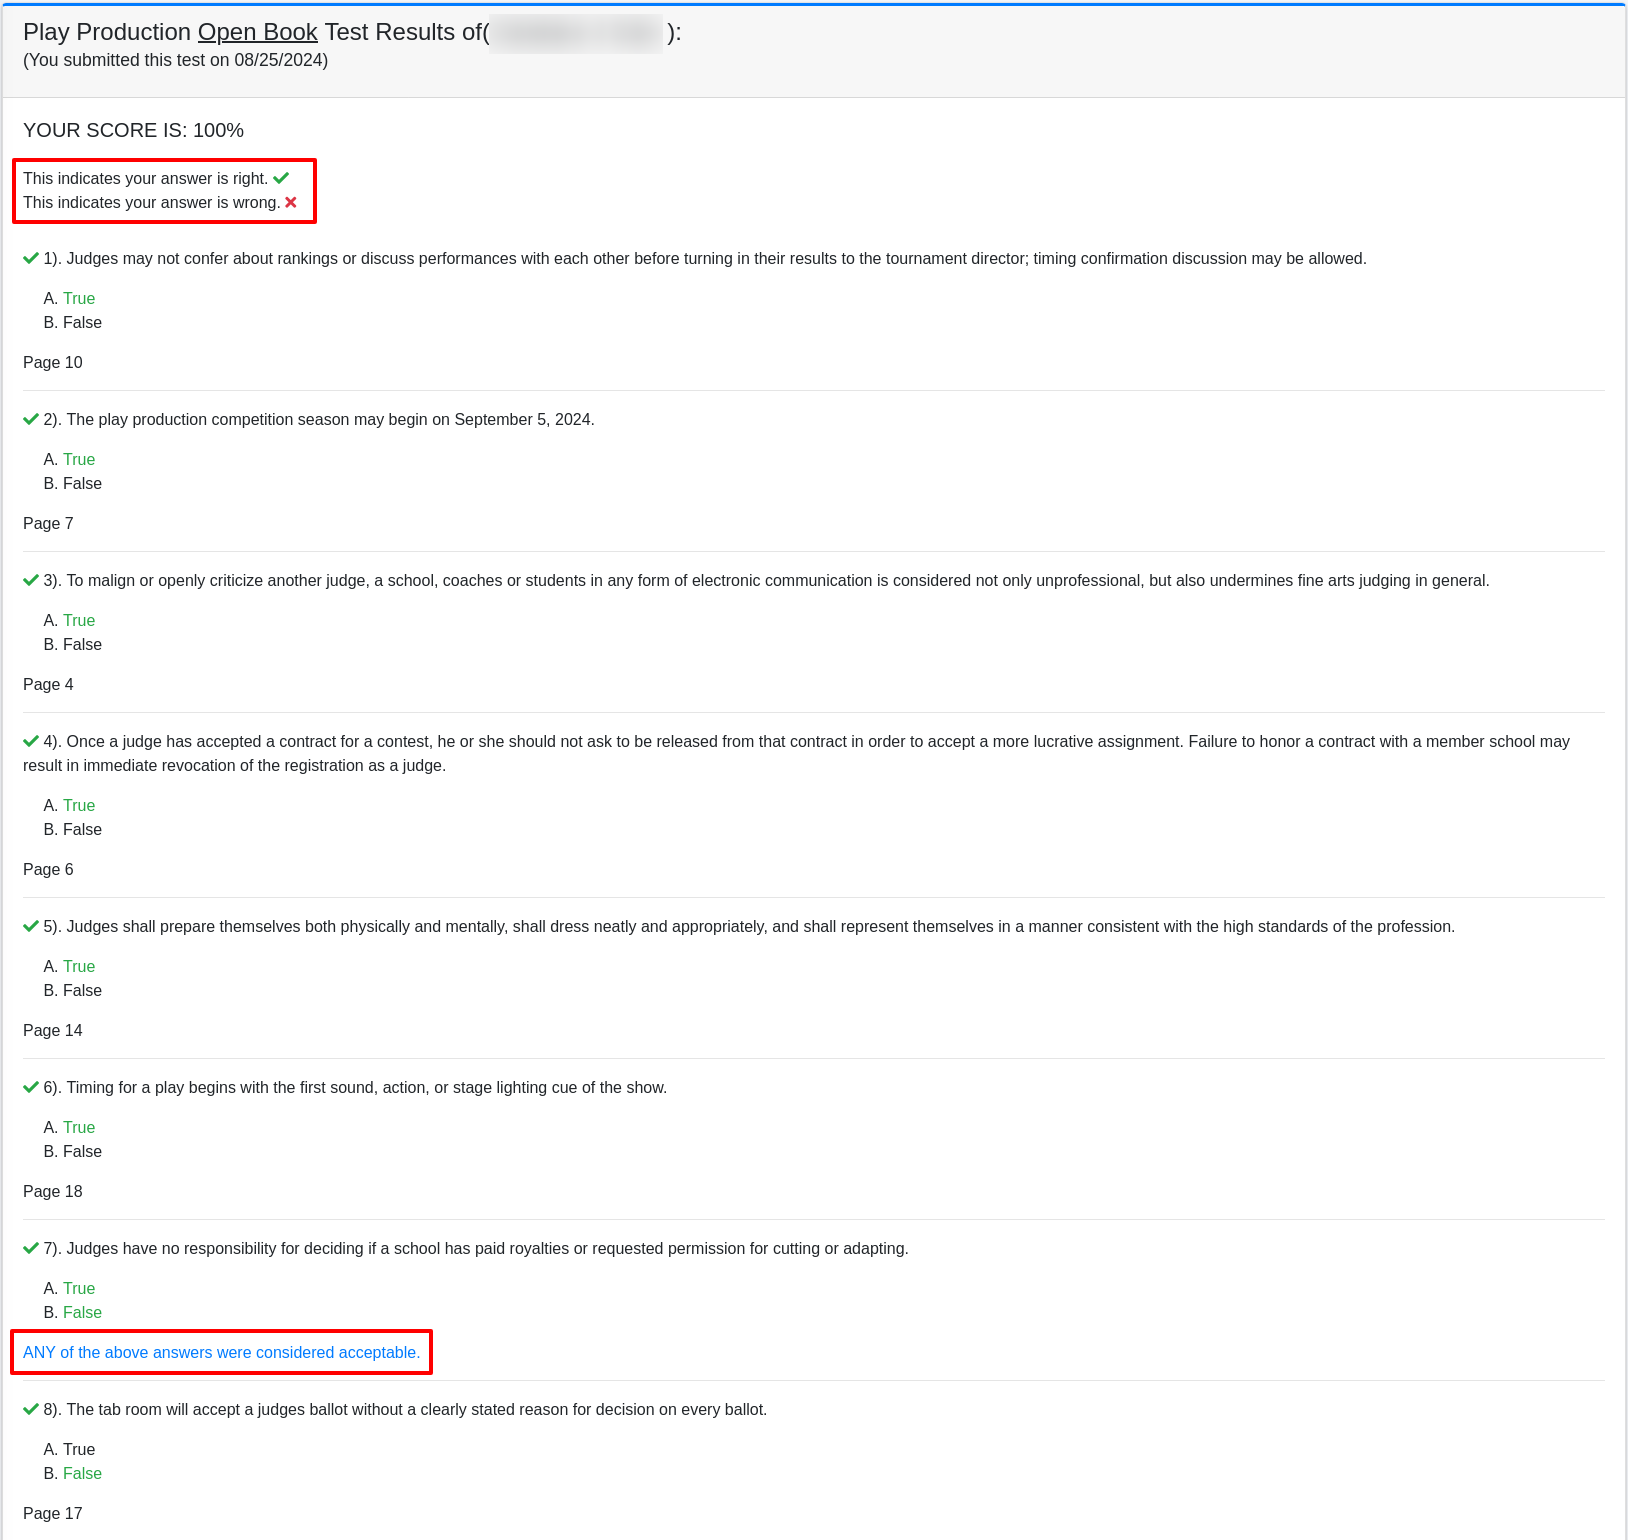Choose True under the timing question 6
This screenshot has height=1540, width=1628.
pos(79,1128)
